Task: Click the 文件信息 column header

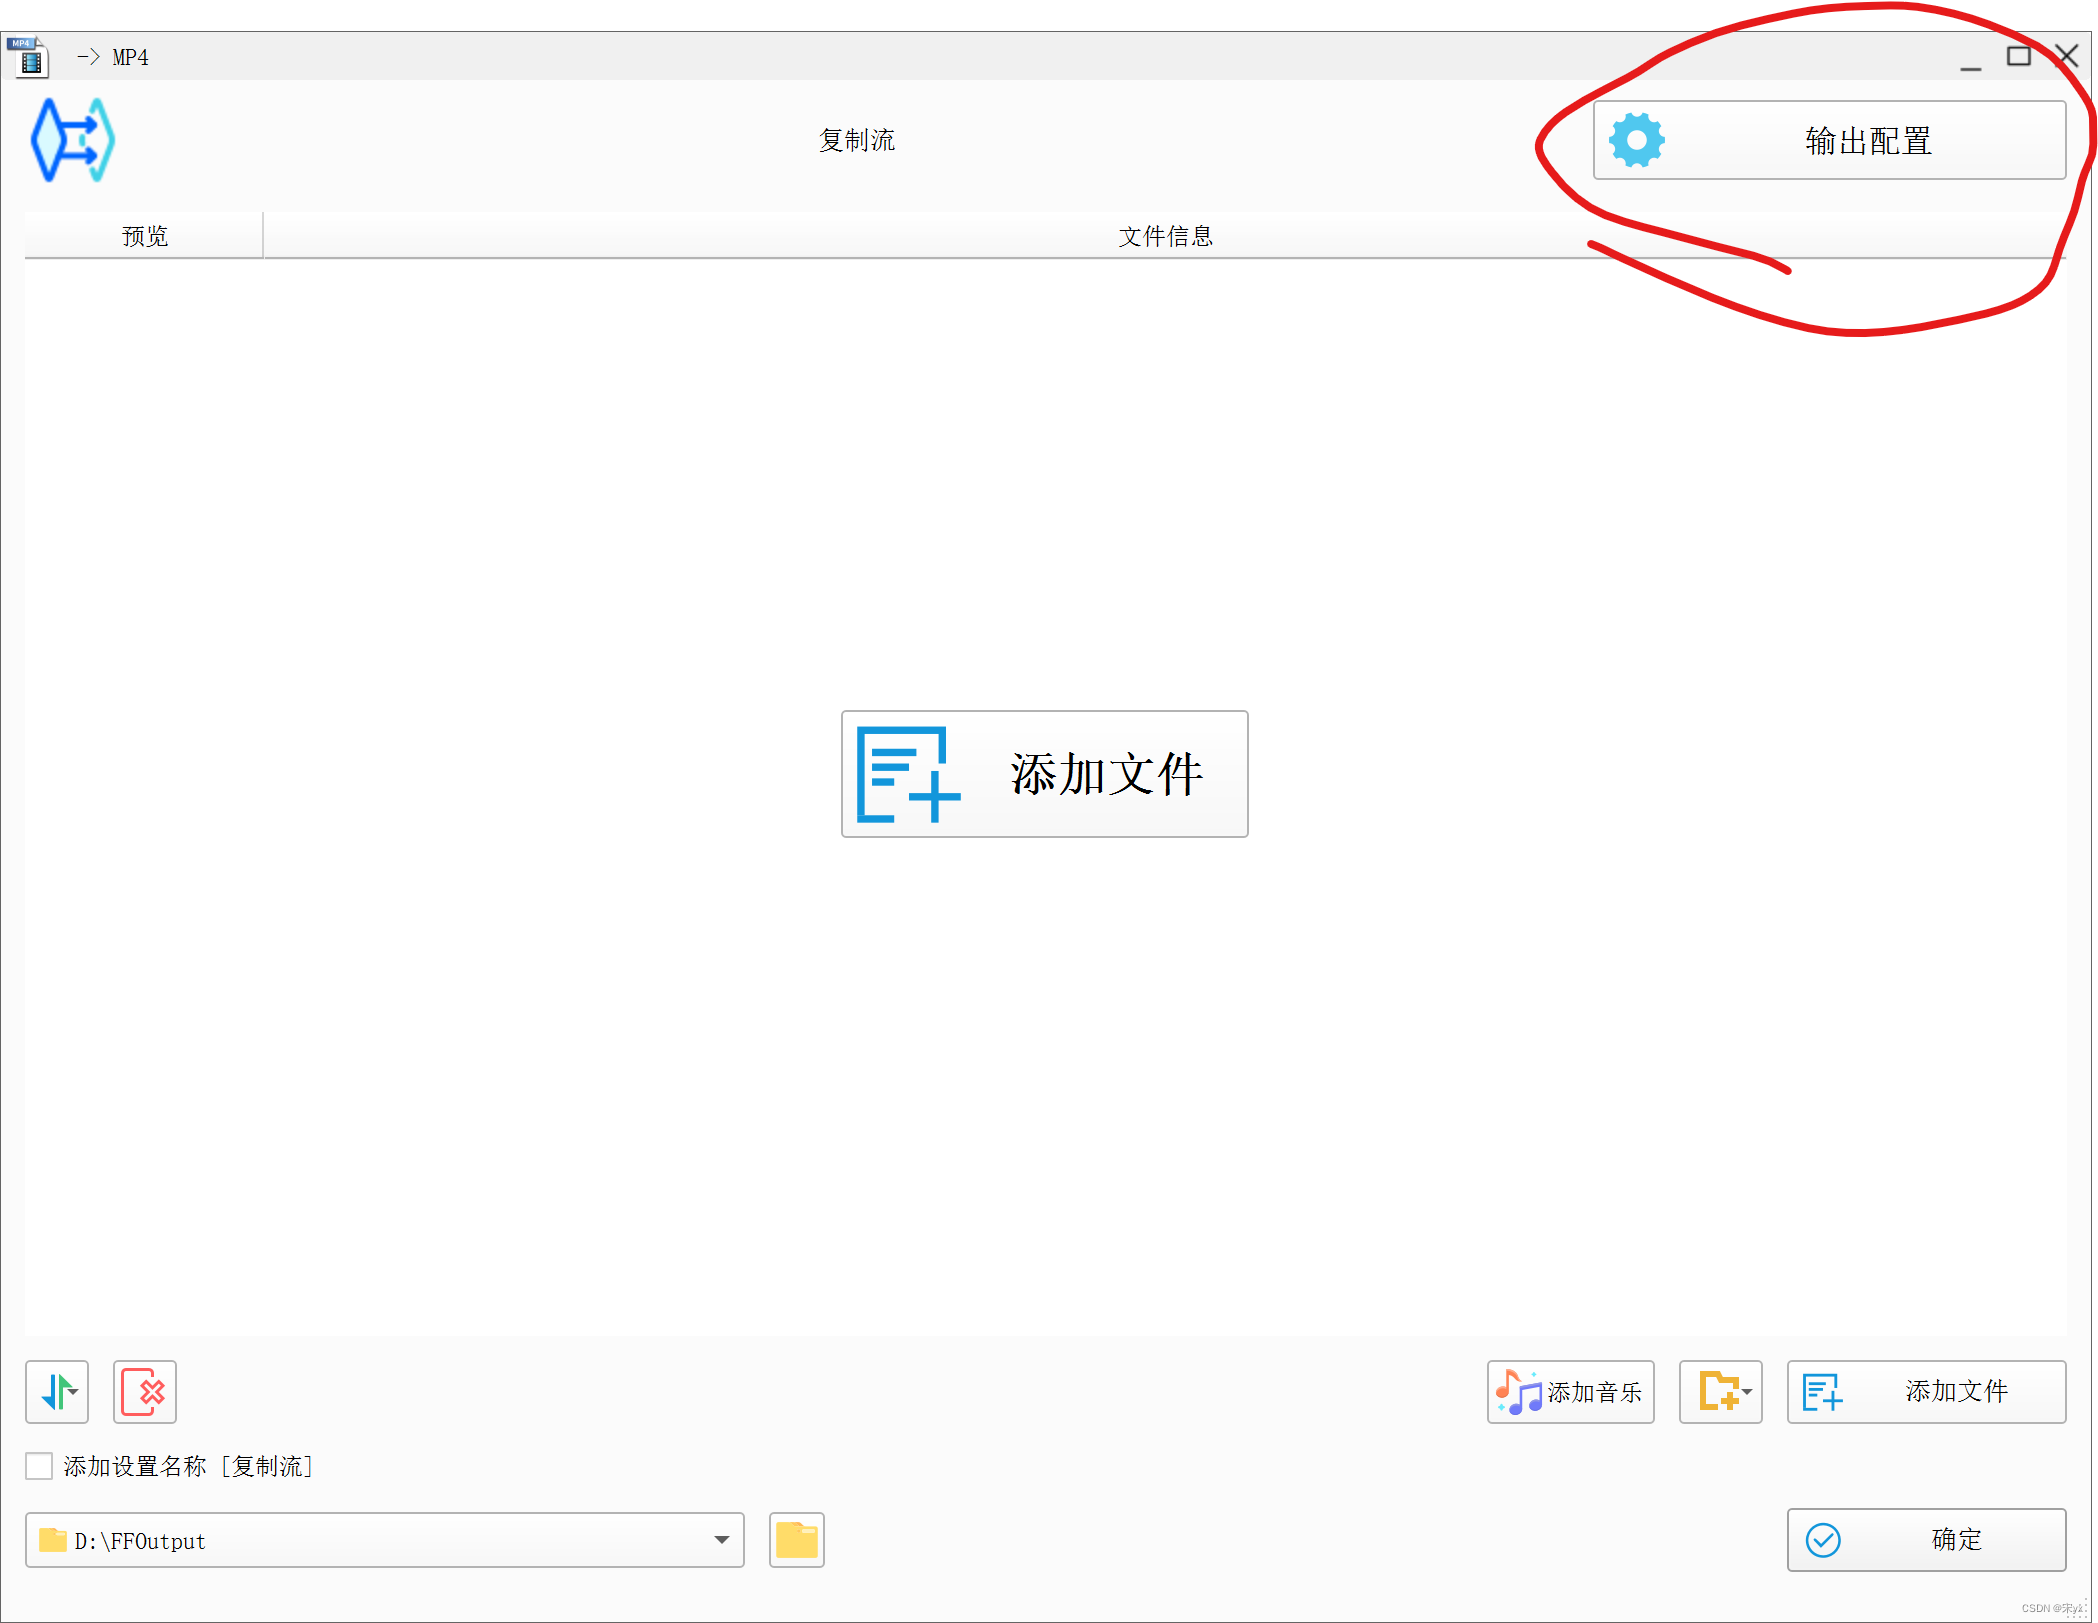Action: click(1164, 236)
